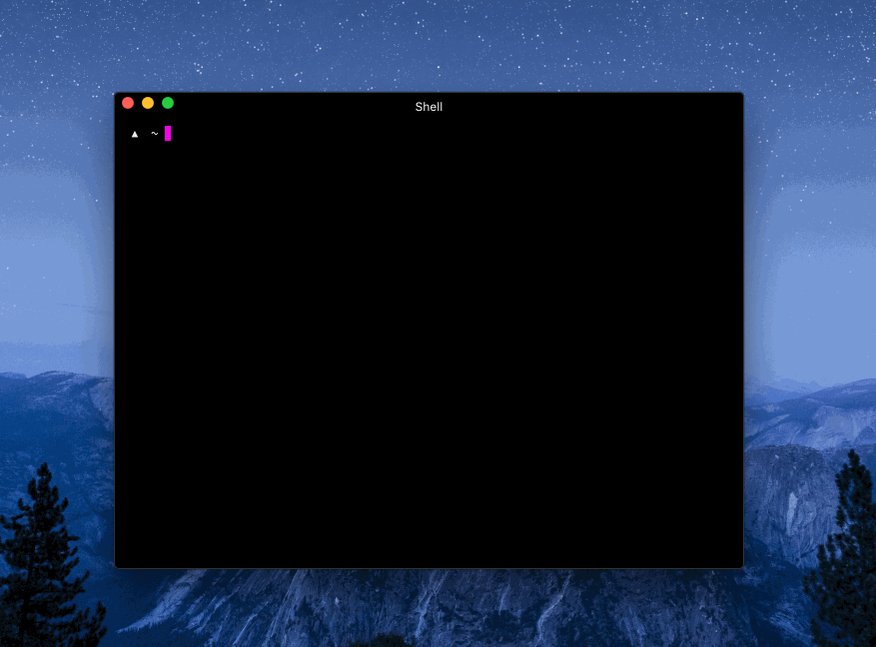Click the Shell window title text
The height and width of the screenshot is (647, 876).
click(429, 107)
